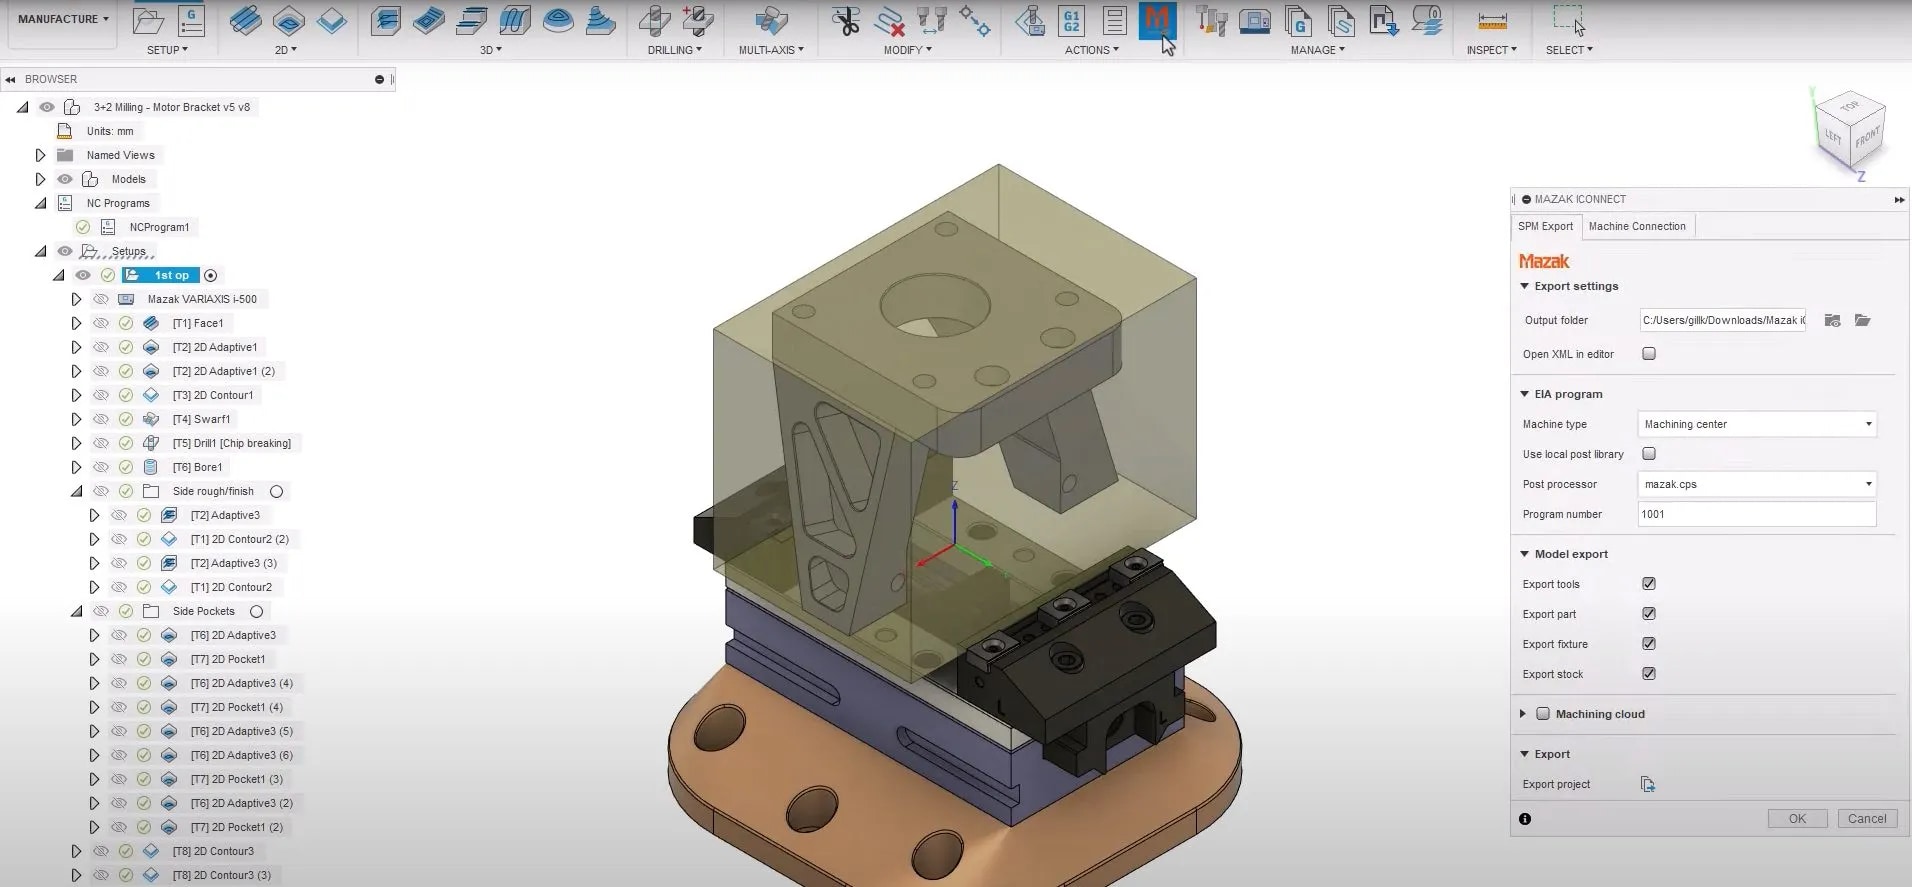Click the OK button
Viewport: 1912px width, 887px height.
click(1797, 819)
